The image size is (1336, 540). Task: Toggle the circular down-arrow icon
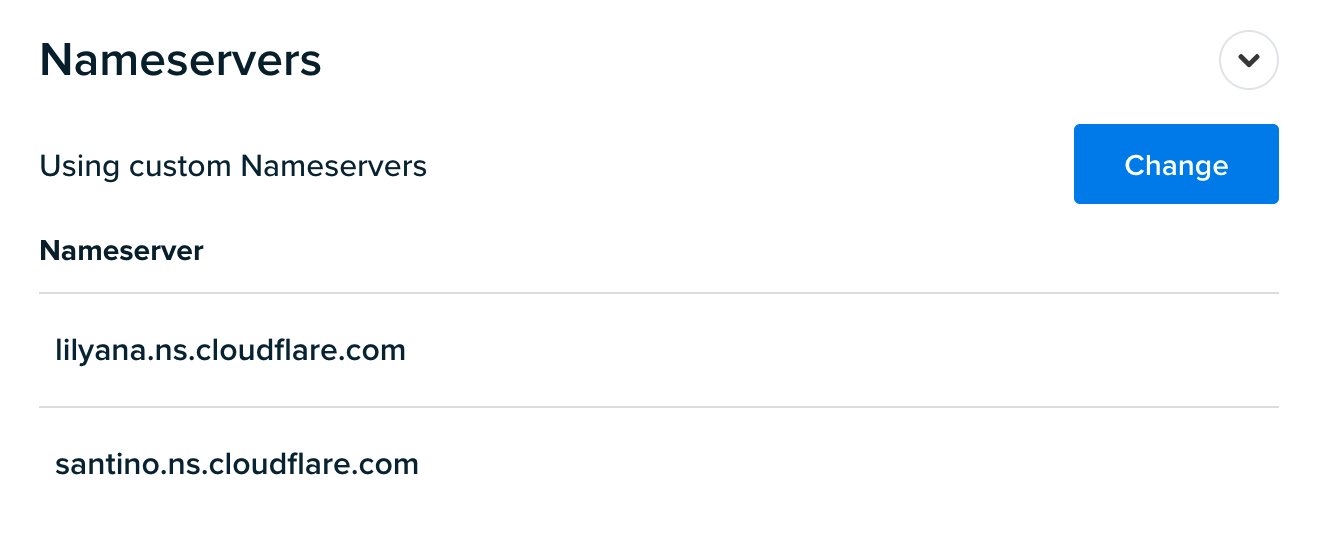point(1248,60)
